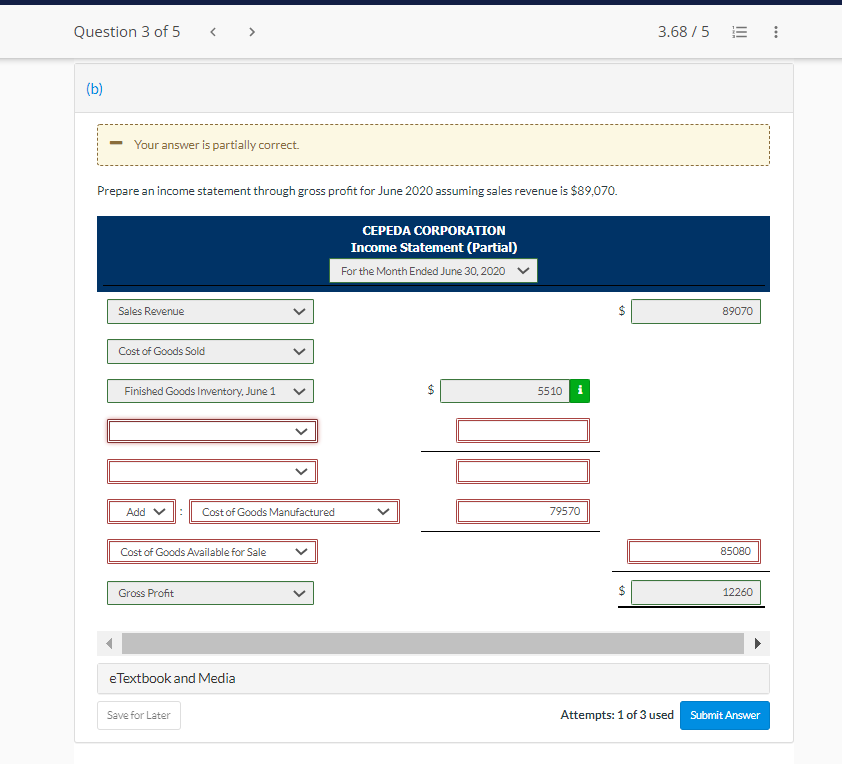Click the 85080 amount field

pos(694,551)
